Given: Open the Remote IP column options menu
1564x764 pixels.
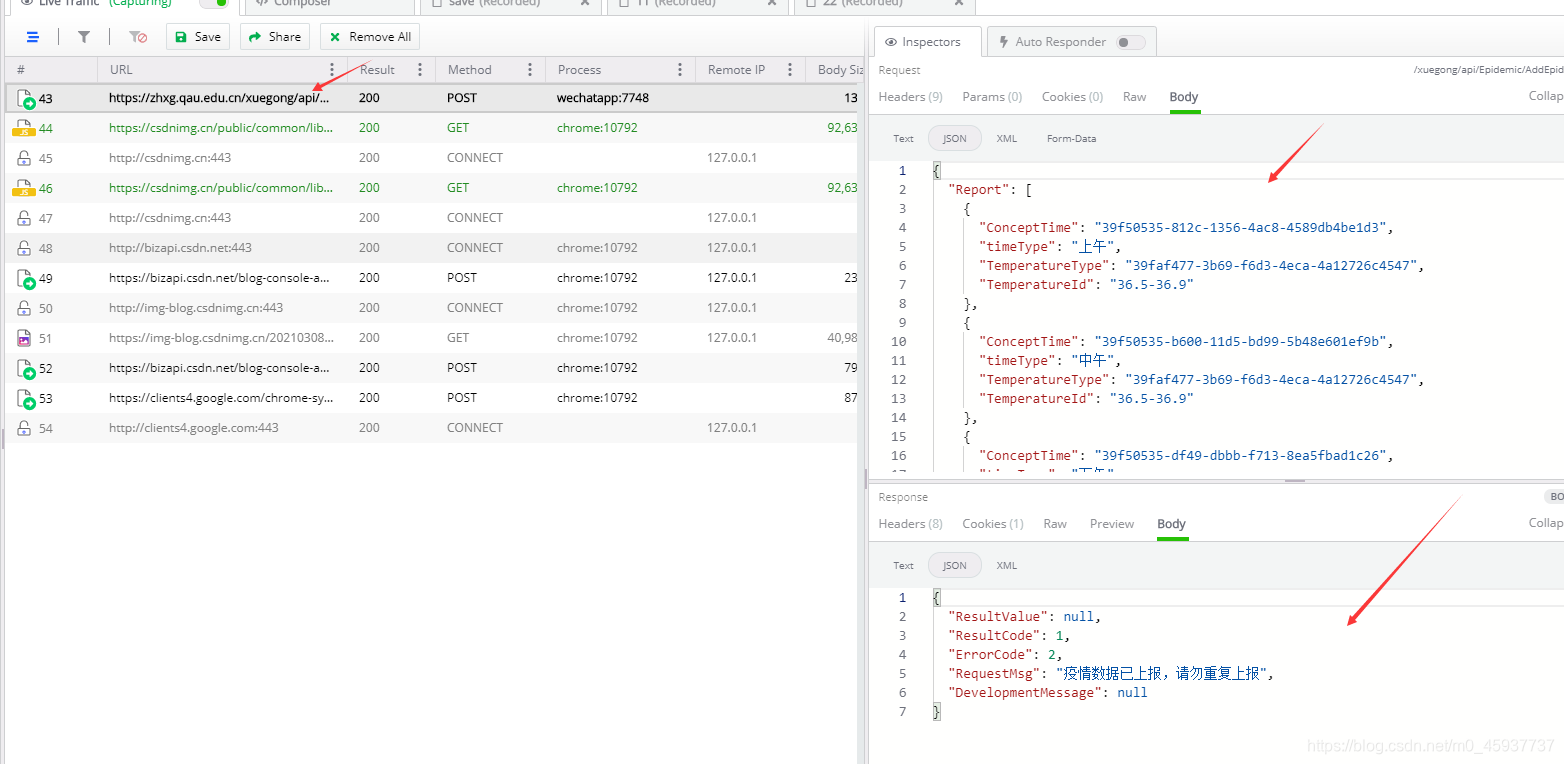Looking at the screenshot, I should tap(790, 70).
